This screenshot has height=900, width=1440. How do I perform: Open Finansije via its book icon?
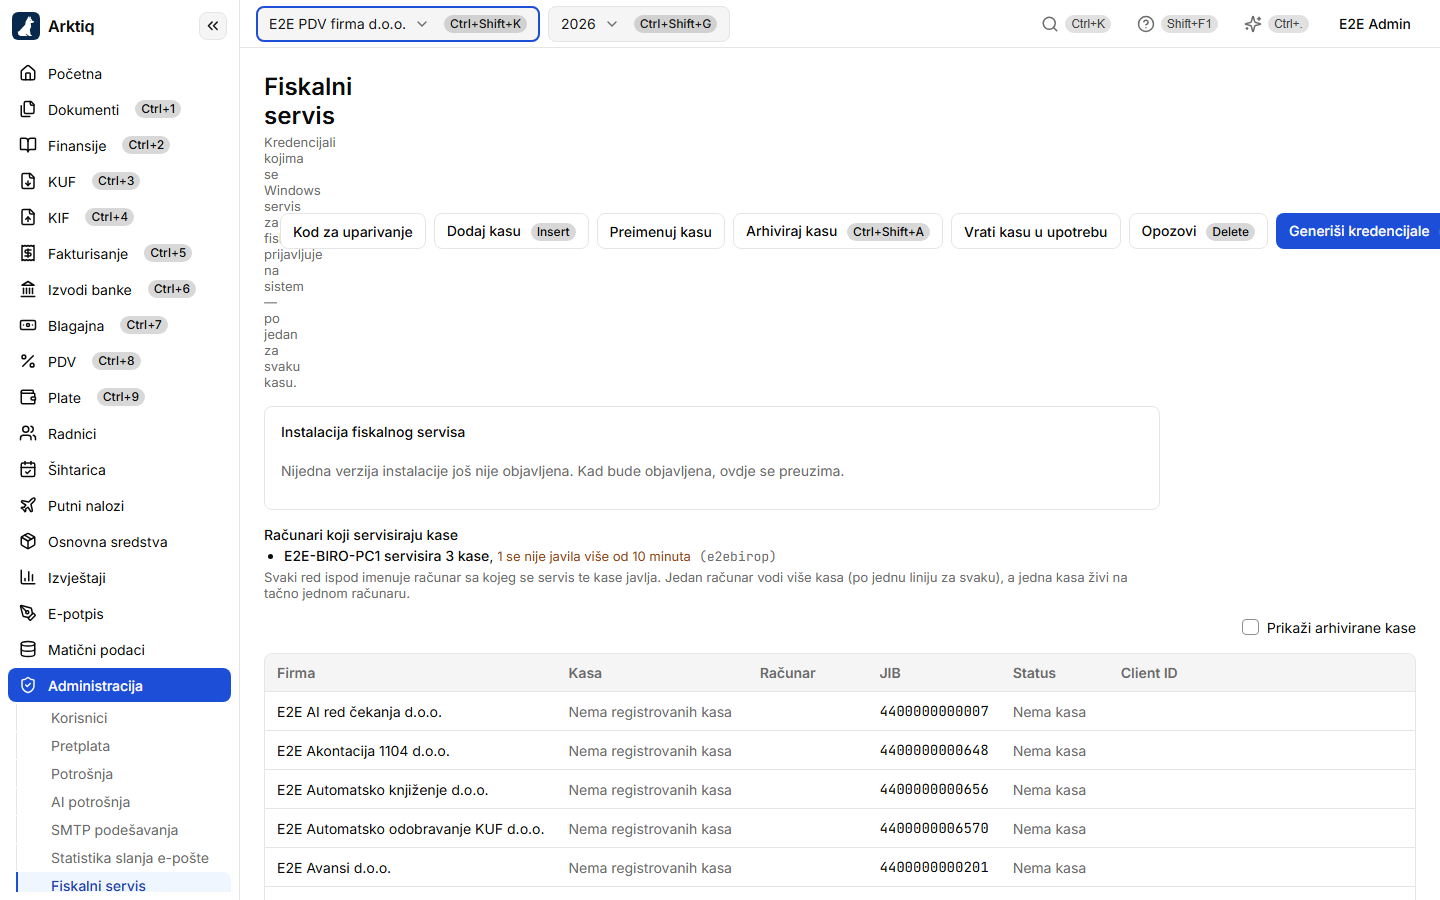[x=28, y=145]
